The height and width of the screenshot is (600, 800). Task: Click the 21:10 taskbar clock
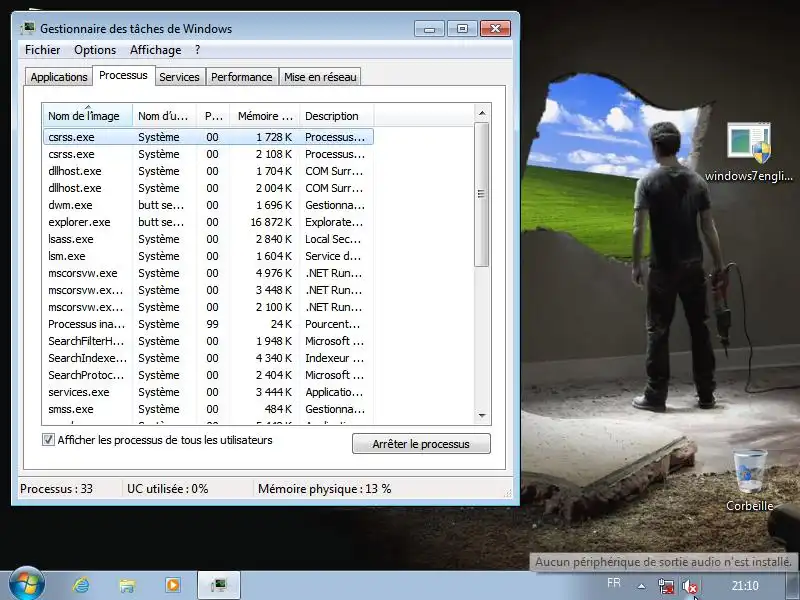click(745, 585)
